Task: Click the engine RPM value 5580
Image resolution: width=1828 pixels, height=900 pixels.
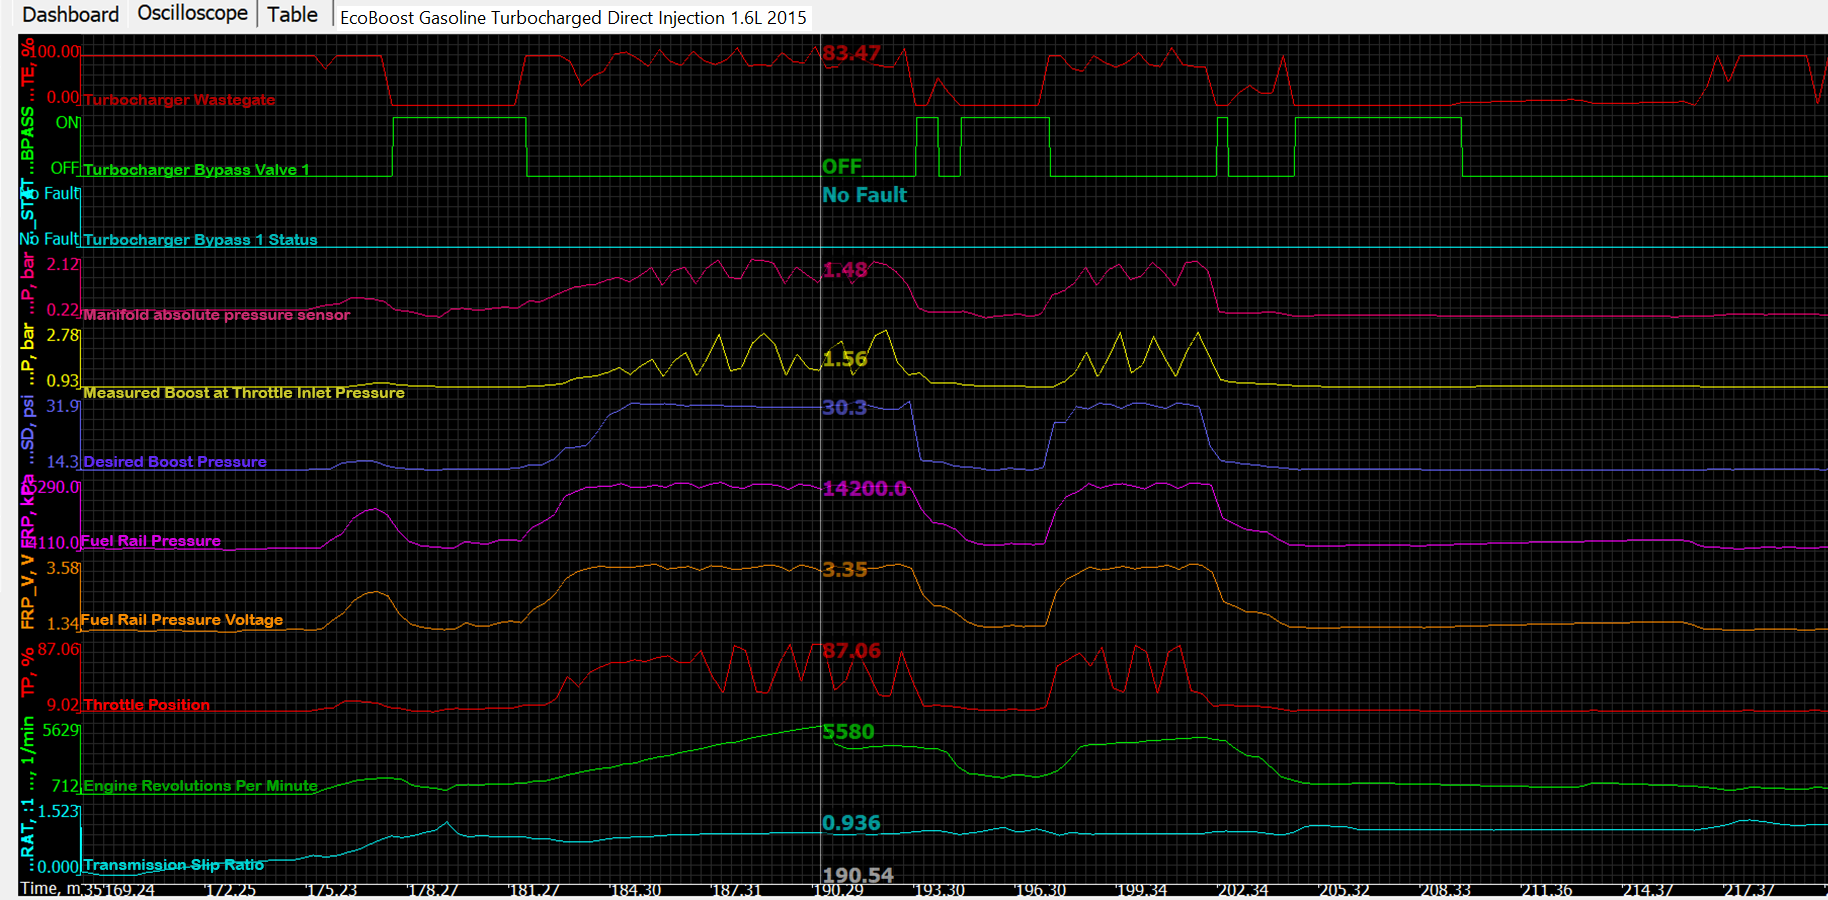Action: [848, 732]
